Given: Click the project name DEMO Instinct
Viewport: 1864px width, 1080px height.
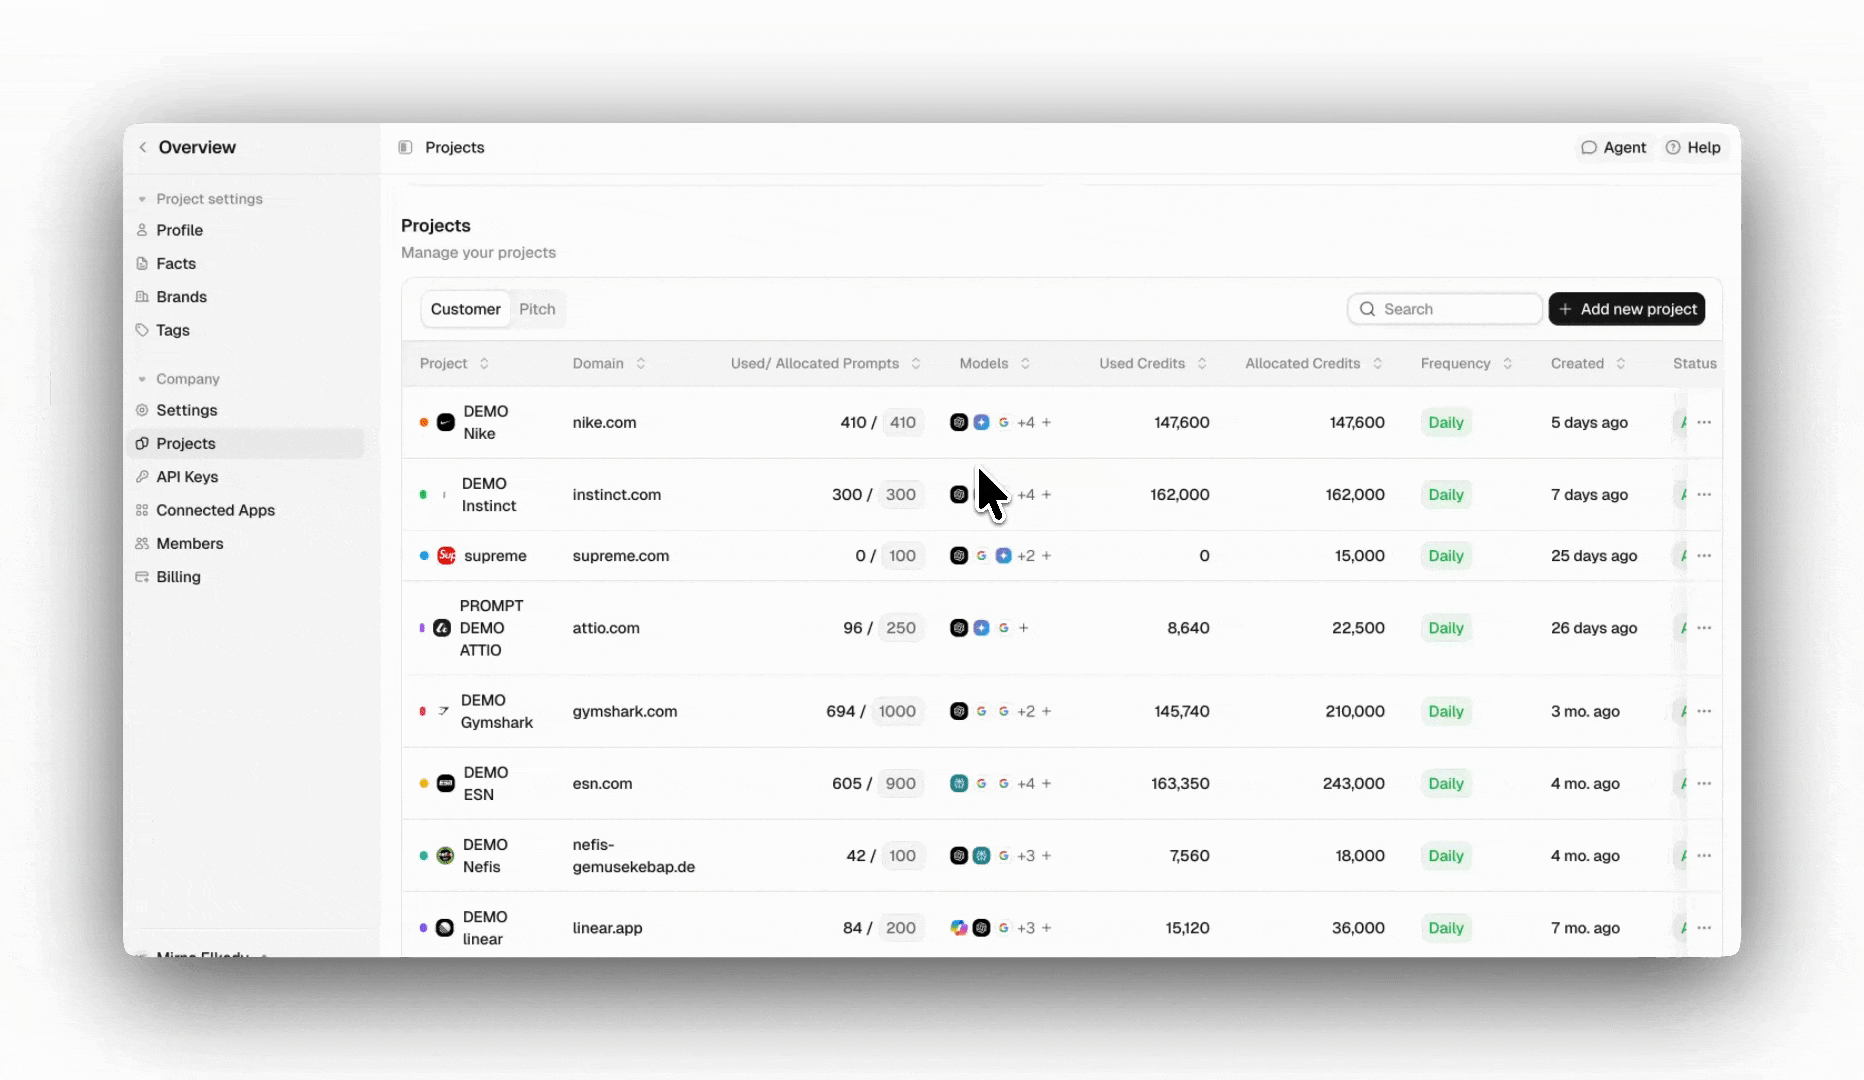Looking at the screenshot, I should [489, 494].
